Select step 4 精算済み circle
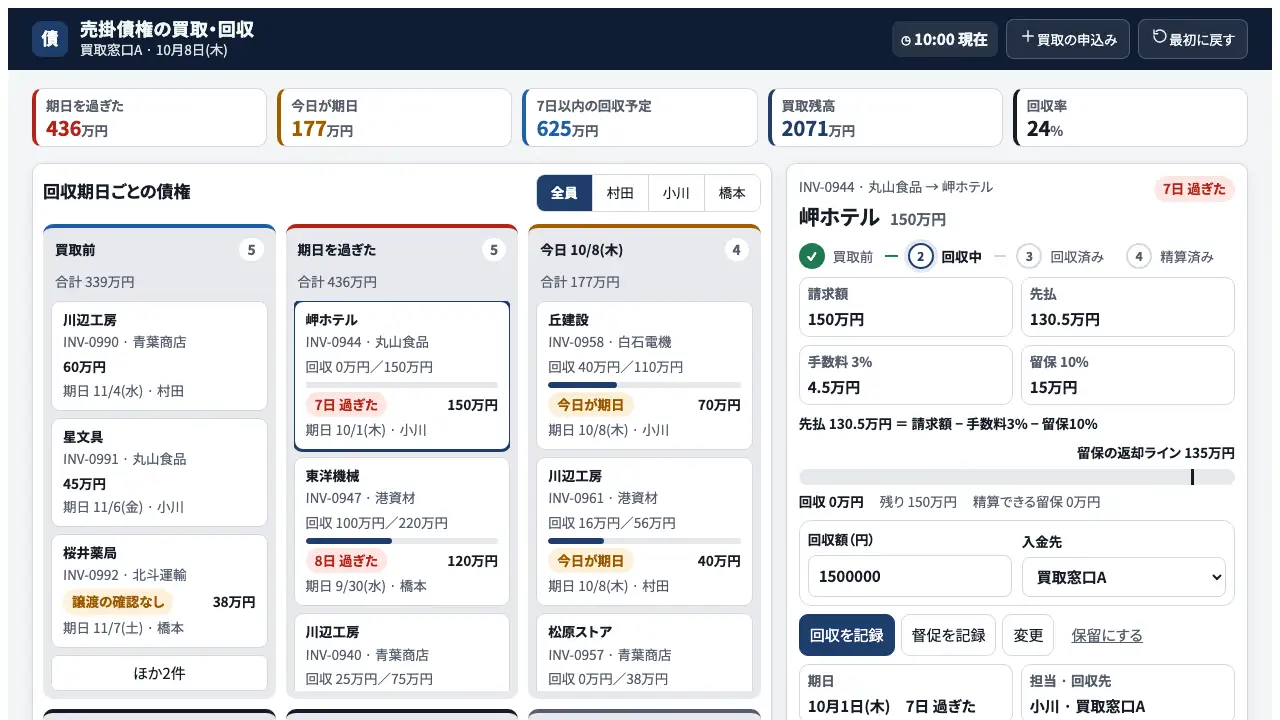The height and width of the screenshot is (720, 1280). point(1139,257)
